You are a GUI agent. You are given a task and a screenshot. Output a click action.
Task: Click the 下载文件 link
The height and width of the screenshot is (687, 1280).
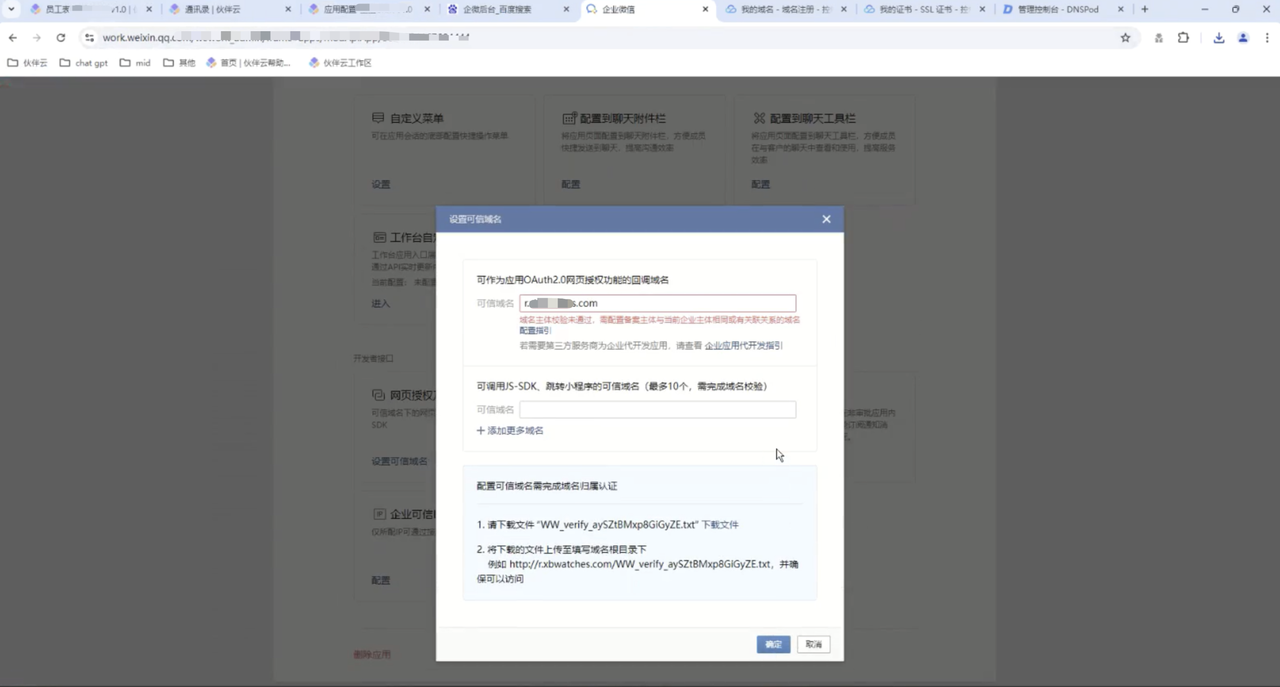[720, 524]
